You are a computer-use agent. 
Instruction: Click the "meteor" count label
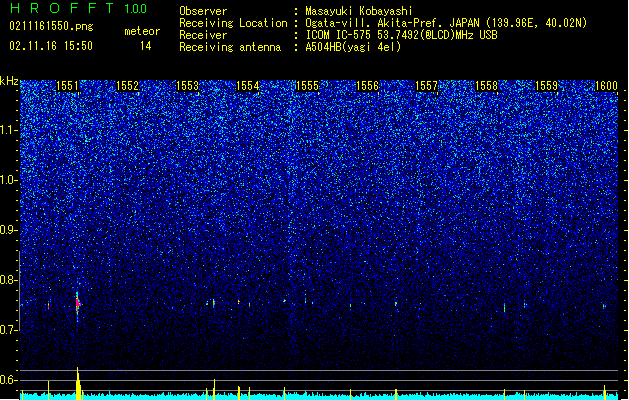142,31
